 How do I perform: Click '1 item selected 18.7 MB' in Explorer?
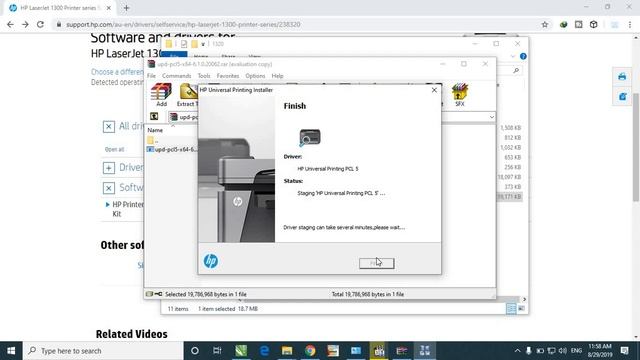tap(228, 309)
